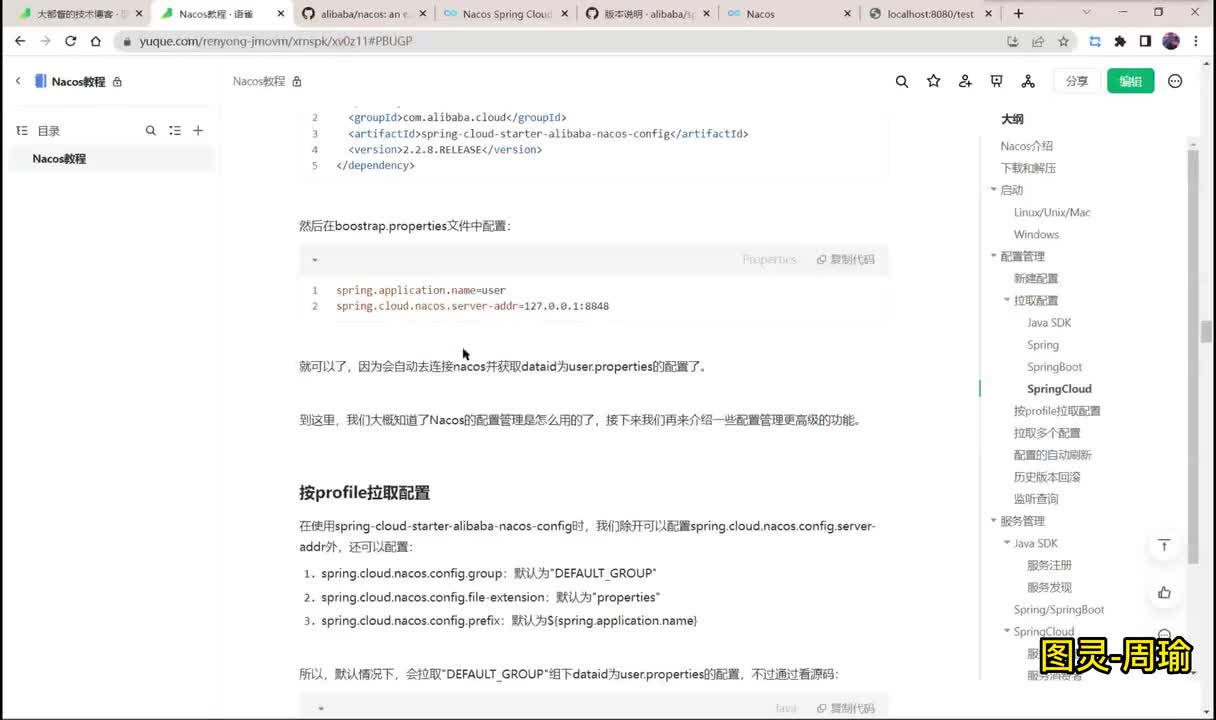This screenshot has height=720, width=1216.
Task: Jump to 新建配置 in outline
Action: pyautogui.click(x=1036, y=278)
